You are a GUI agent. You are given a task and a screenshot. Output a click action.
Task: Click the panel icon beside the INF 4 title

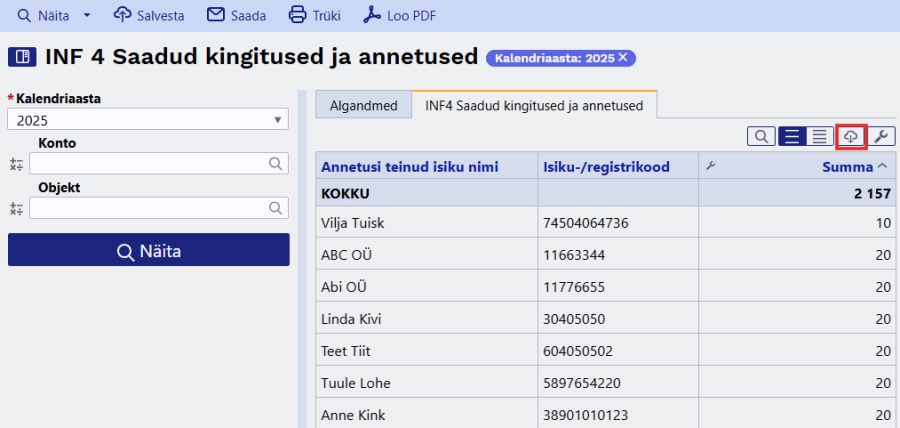point(22,57)
